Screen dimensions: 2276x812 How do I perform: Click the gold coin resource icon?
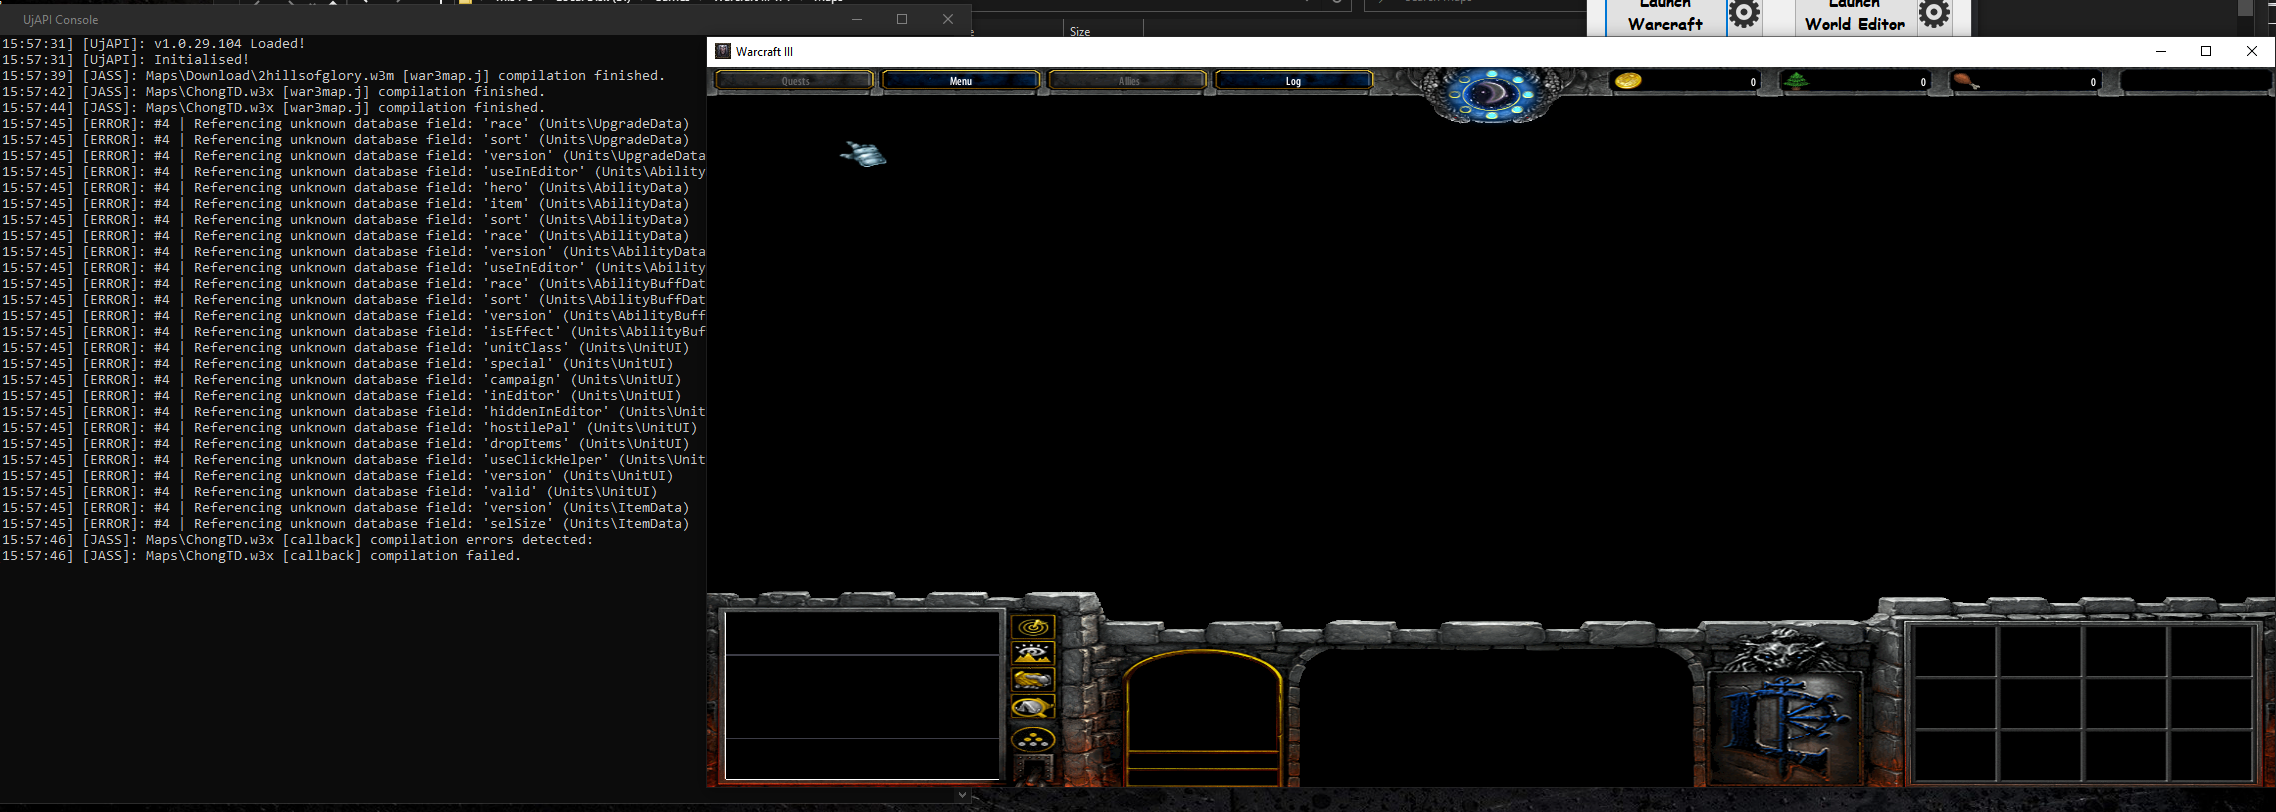tap(1628, 81)
